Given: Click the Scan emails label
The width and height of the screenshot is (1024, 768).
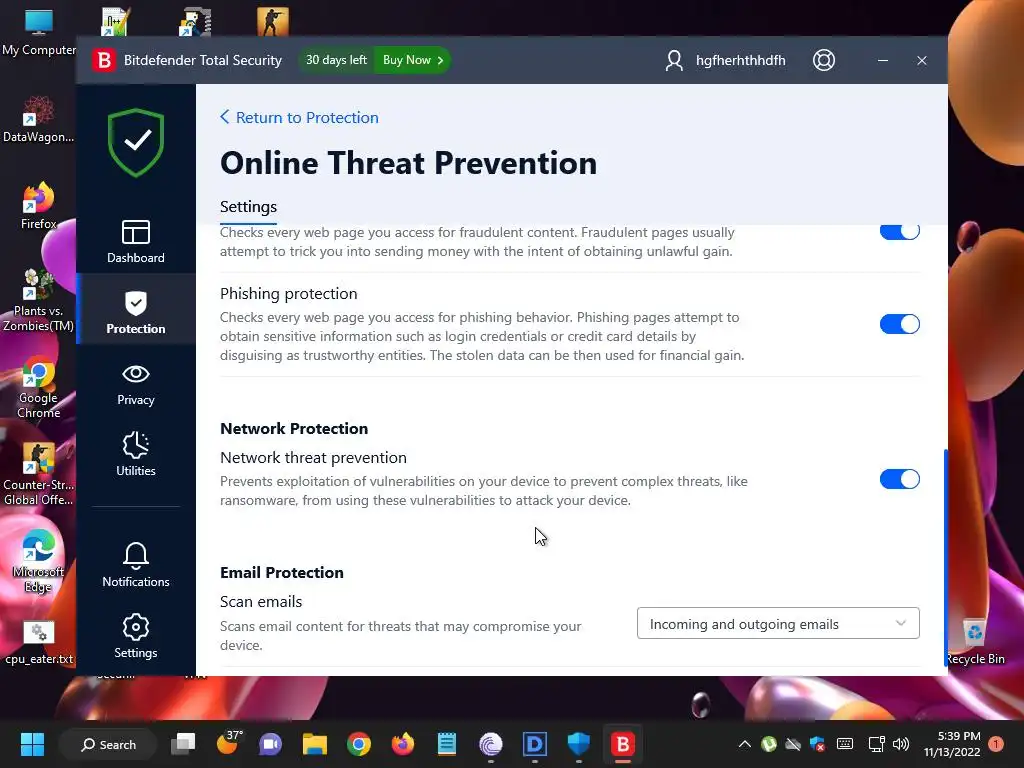Looking at the screenshot, I should point(261,601).
